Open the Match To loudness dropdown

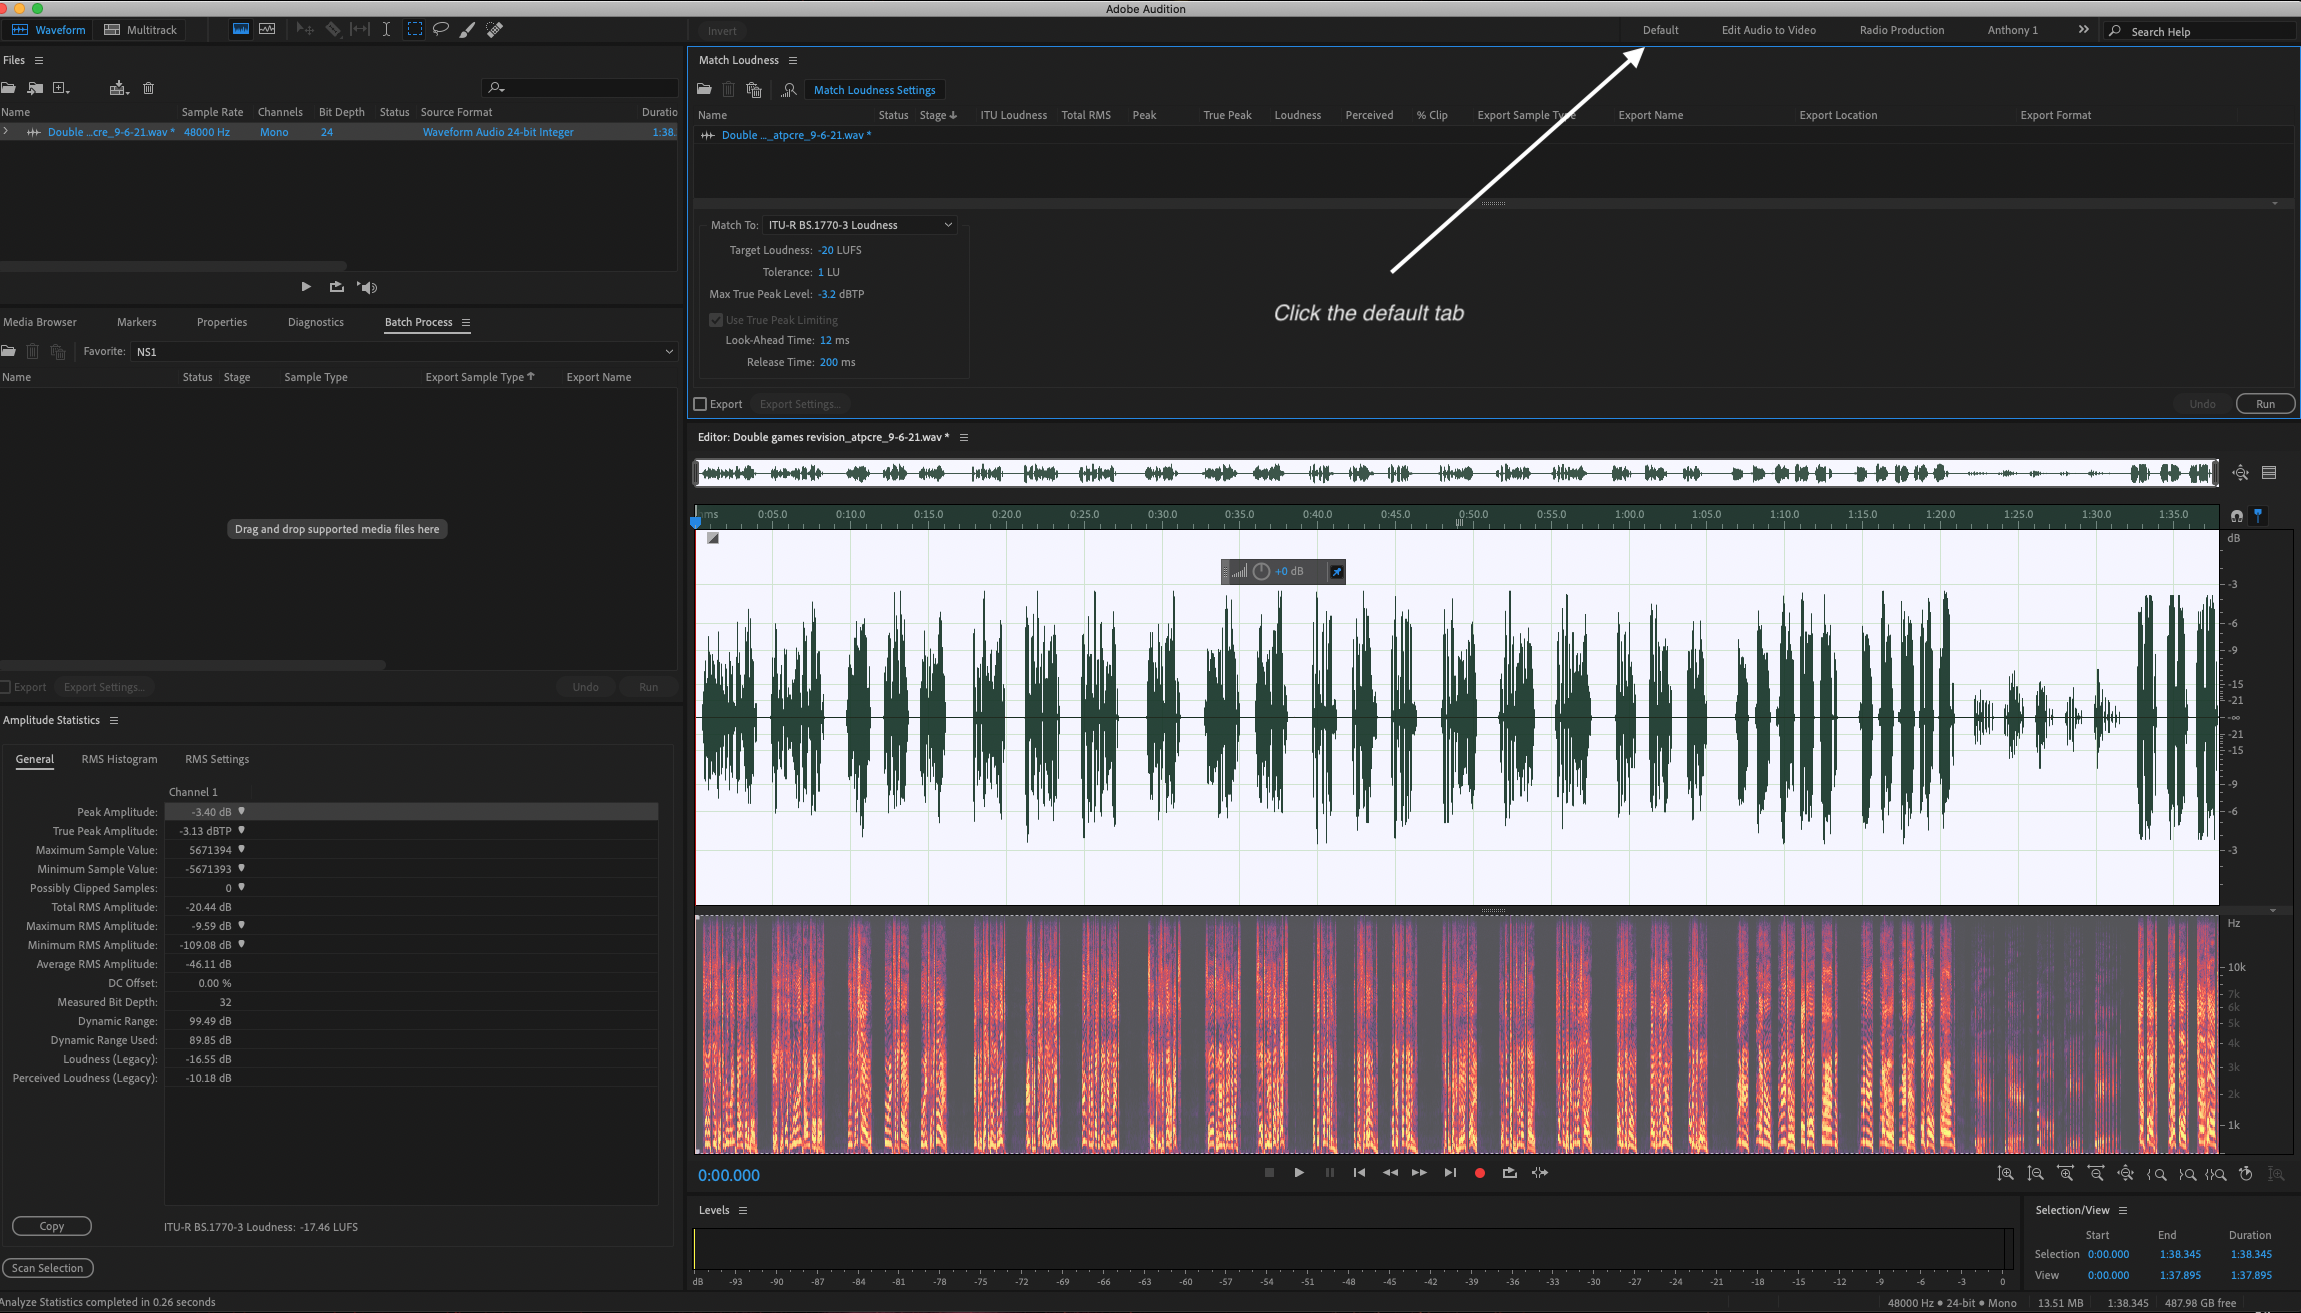pyautogui.click(x=859, y=225)
